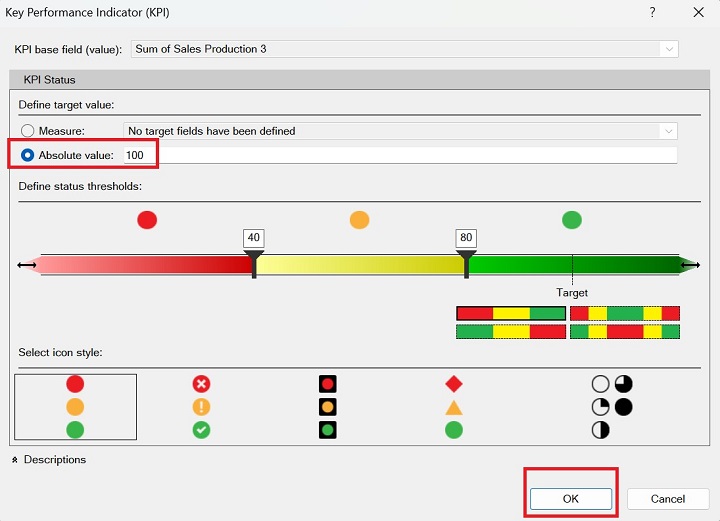Viewport: 720px width, 521px height.
Task: Pick the black square traffic signal icon style
Action: (x=327, y=407)
